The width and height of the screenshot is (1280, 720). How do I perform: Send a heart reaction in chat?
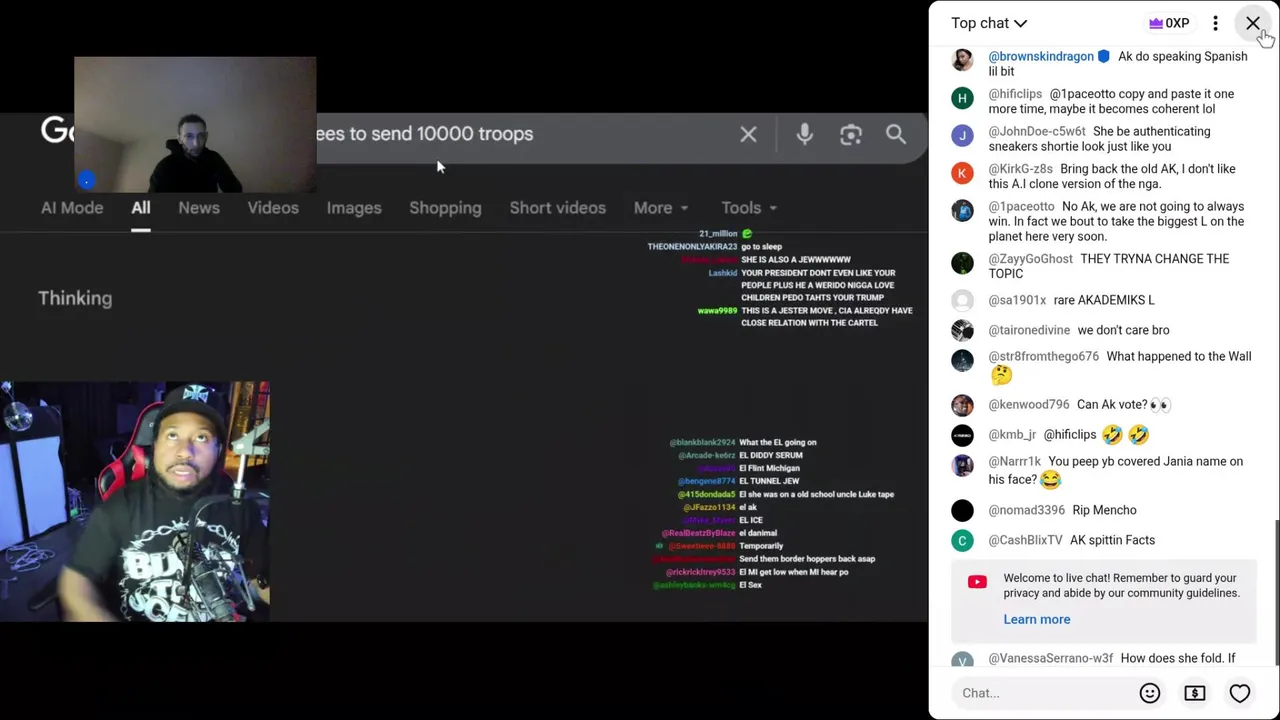[1240, 693]
